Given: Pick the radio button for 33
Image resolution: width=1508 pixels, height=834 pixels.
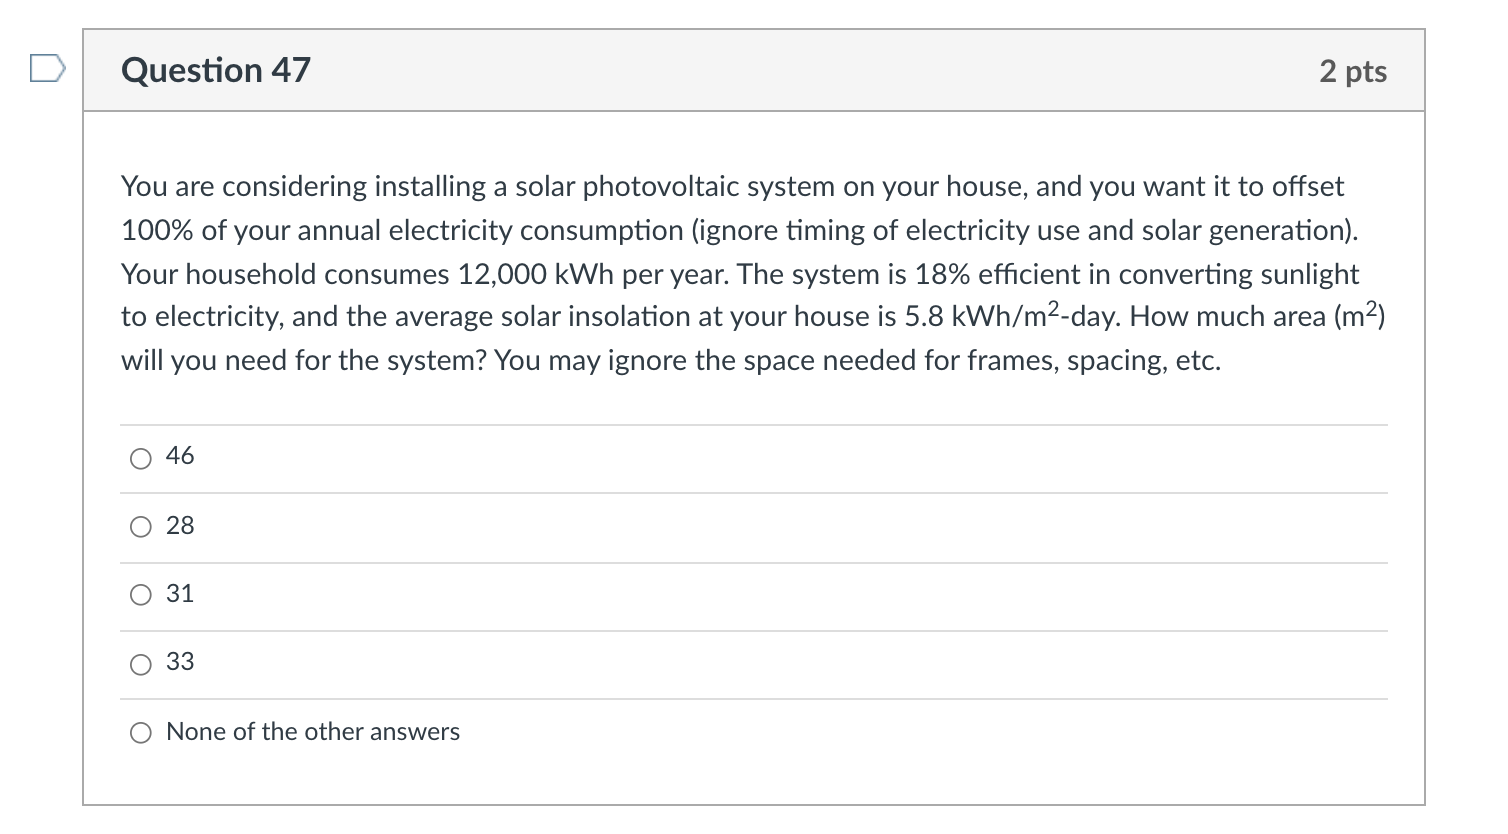Looking at the screenshot, I should pyautogui.click(x=141, y=665).
